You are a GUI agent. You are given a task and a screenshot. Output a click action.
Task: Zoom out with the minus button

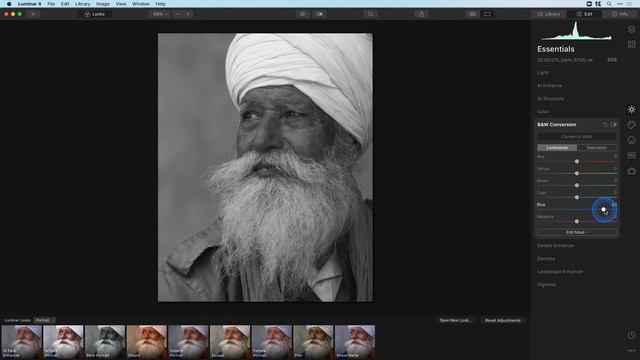click(178, 14)
